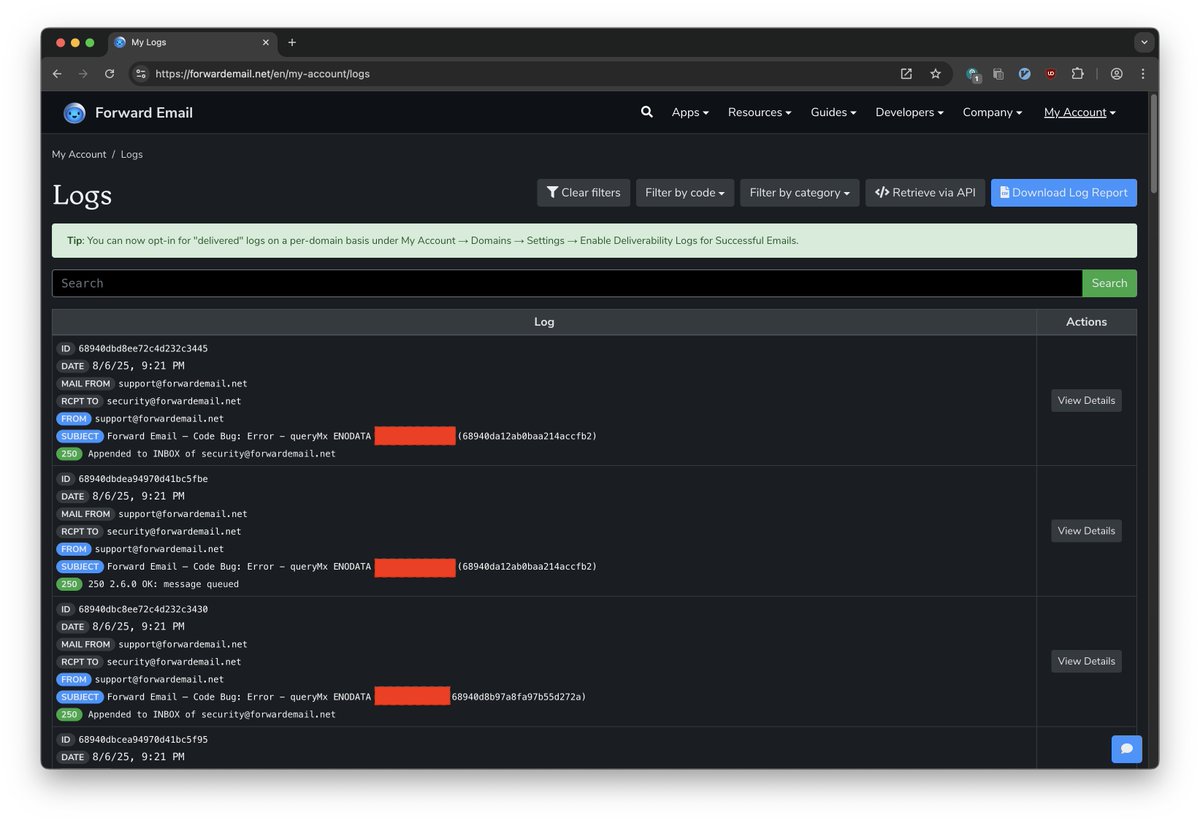Reload the page with the refresh icon

click(110, 74)
